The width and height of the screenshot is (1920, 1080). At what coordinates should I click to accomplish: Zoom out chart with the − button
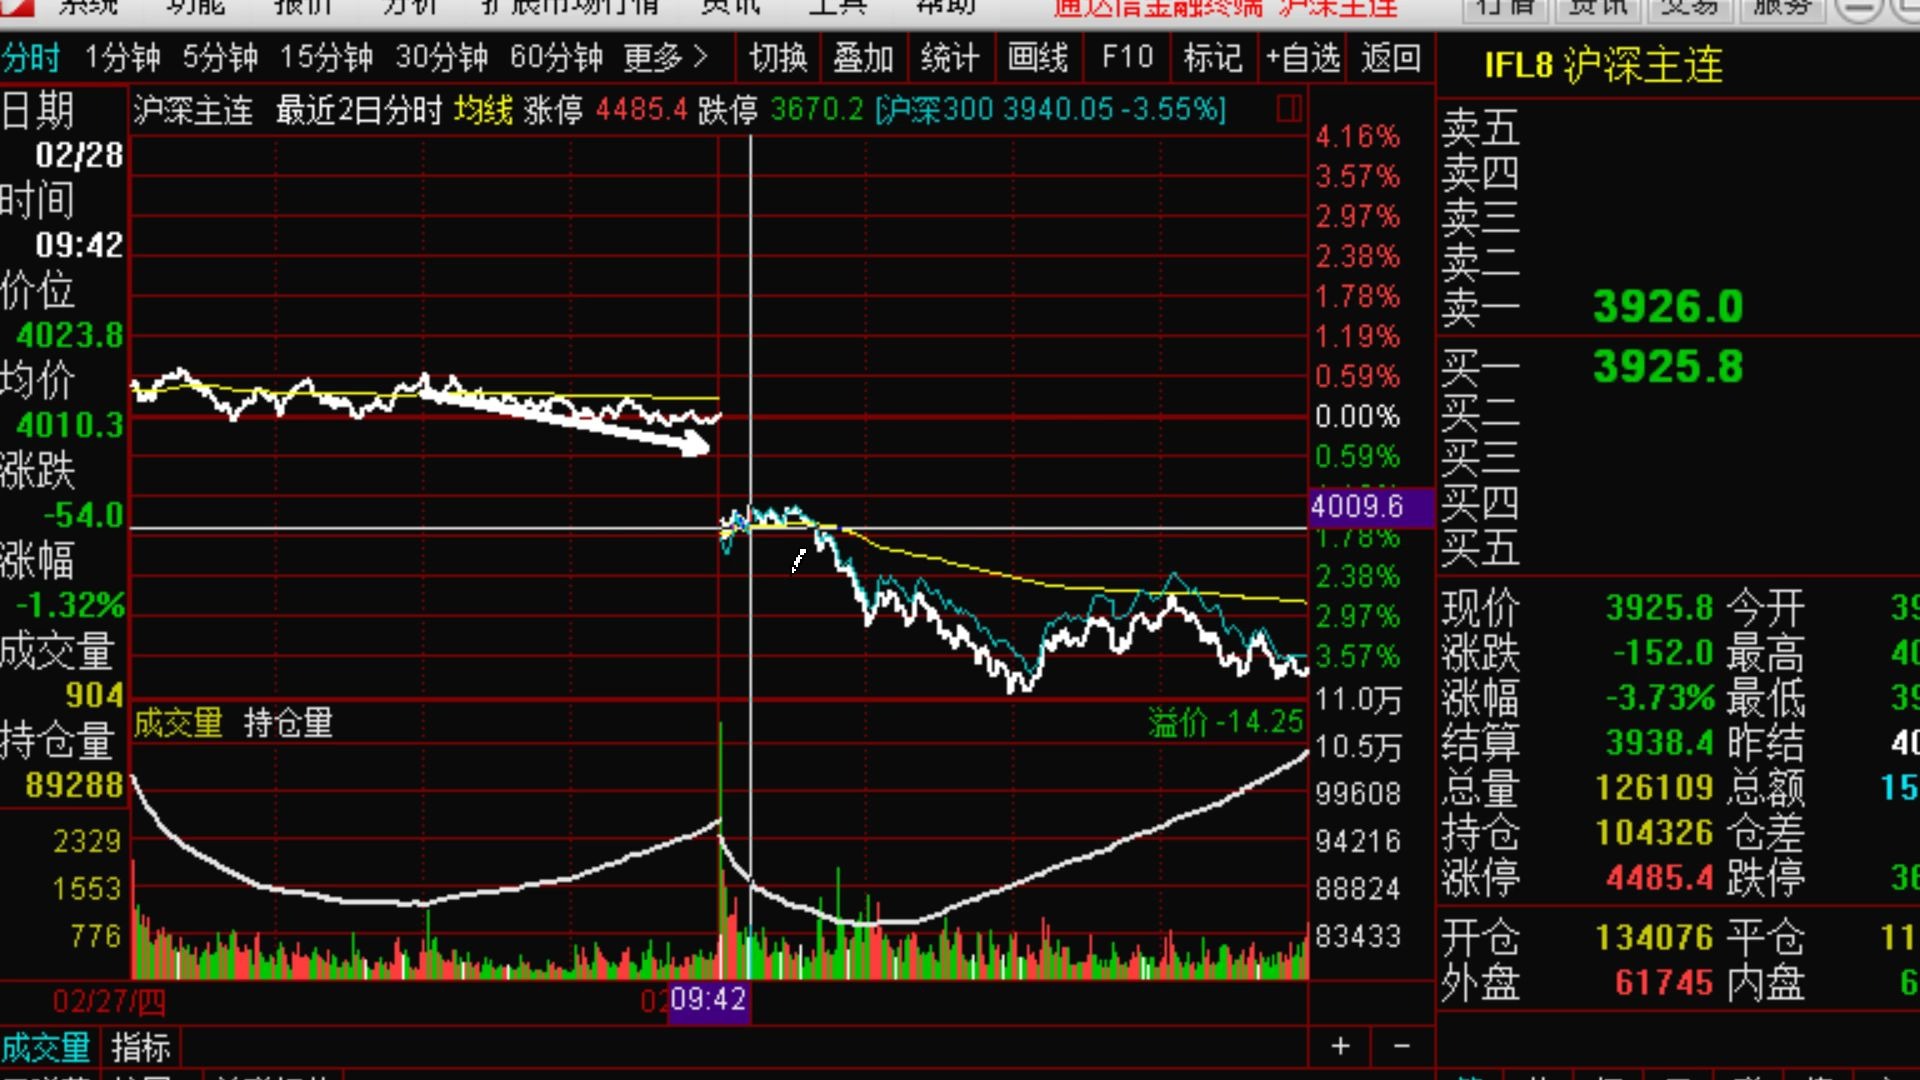click(1402, 1046)
